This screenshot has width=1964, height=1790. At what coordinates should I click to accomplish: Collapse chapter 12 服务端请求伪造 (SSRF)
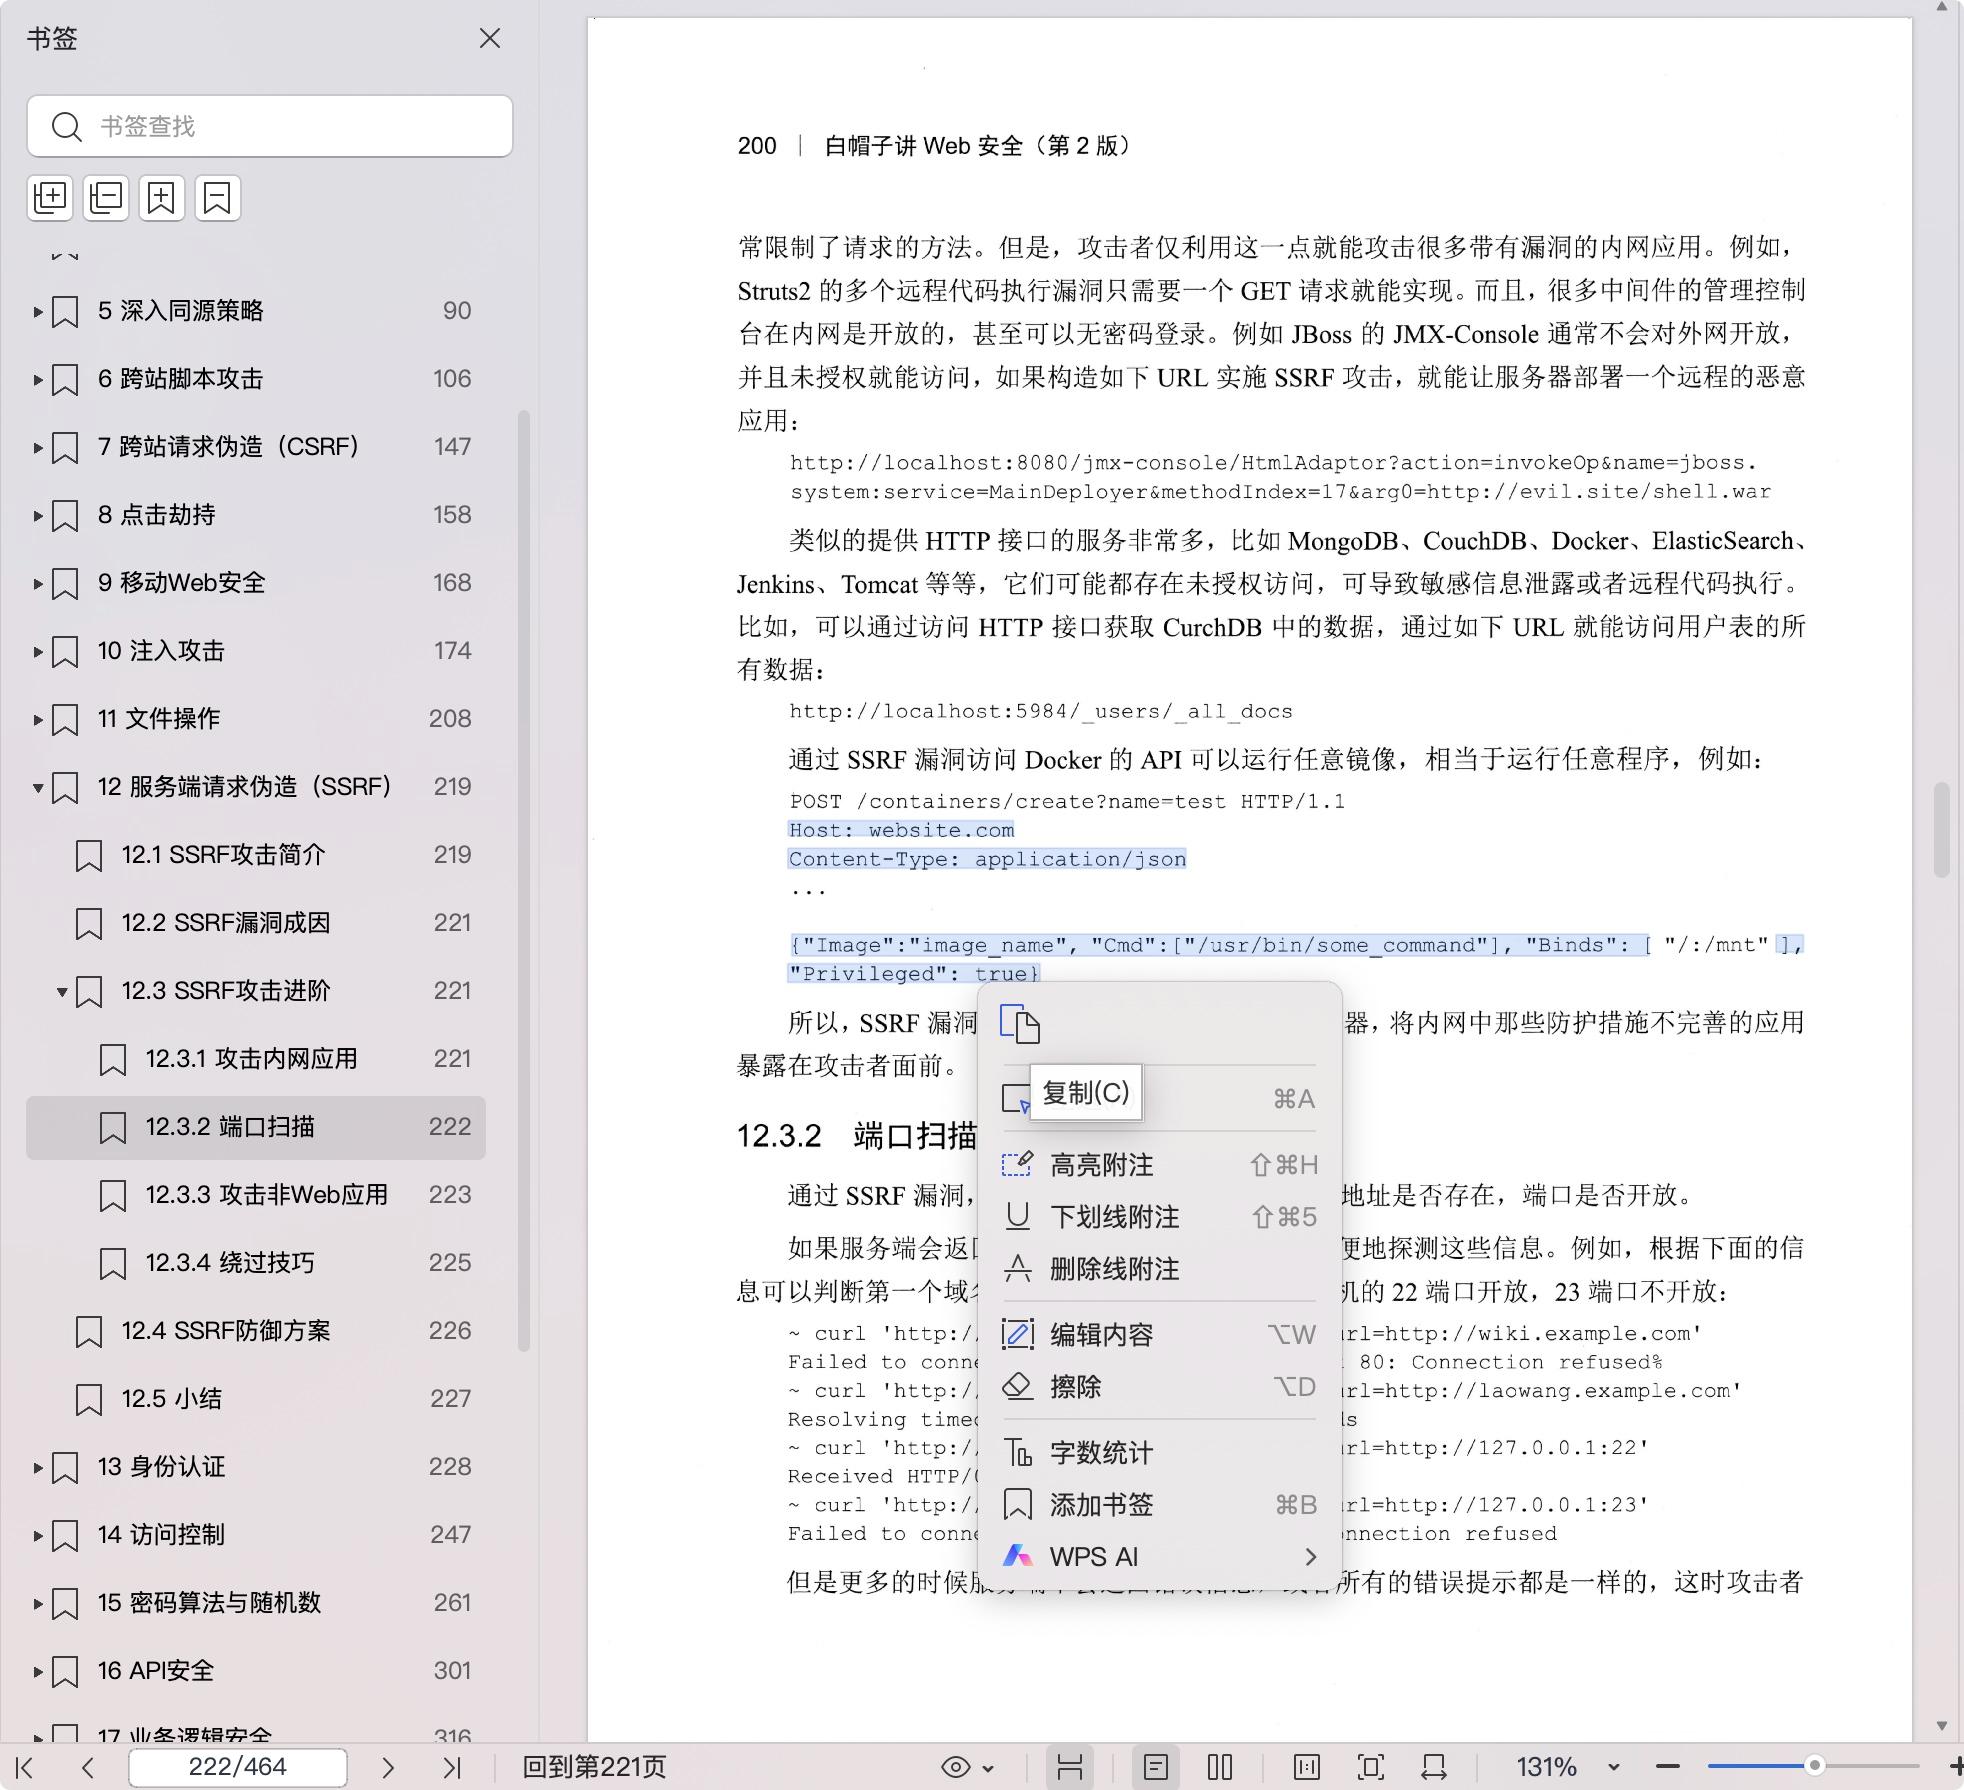(x=38, y=788)
